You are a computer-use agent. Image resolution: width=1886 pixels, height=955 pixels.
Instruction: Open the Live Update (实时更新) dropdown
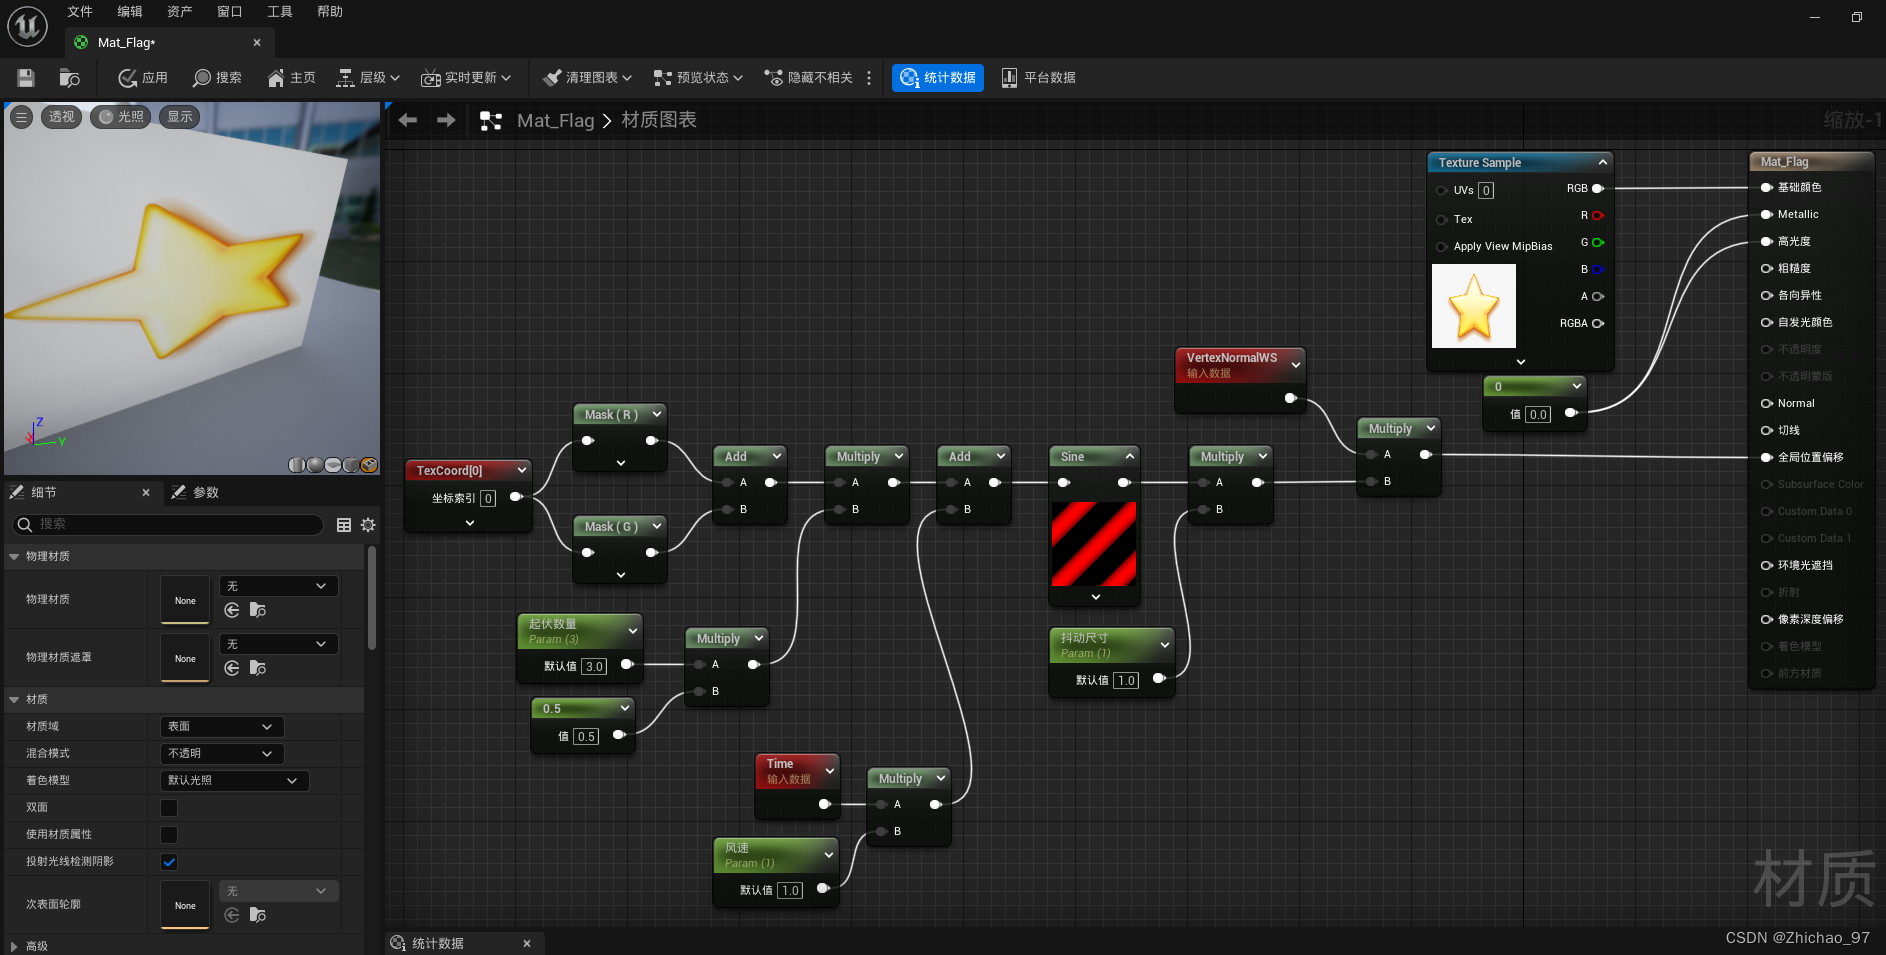466,78
